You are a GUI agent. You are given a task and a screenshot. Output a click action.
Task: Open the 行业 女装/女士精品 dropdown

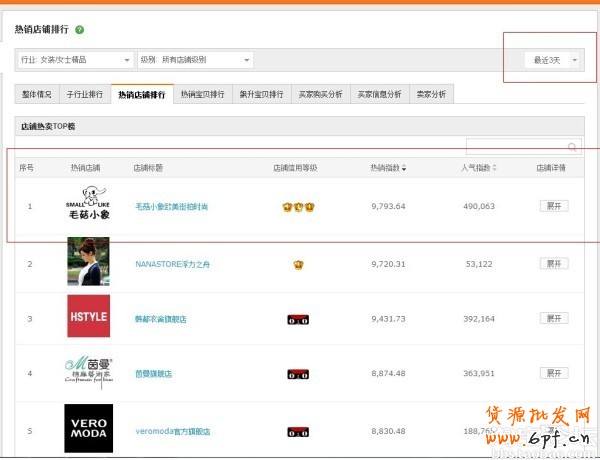click(76, 60)
